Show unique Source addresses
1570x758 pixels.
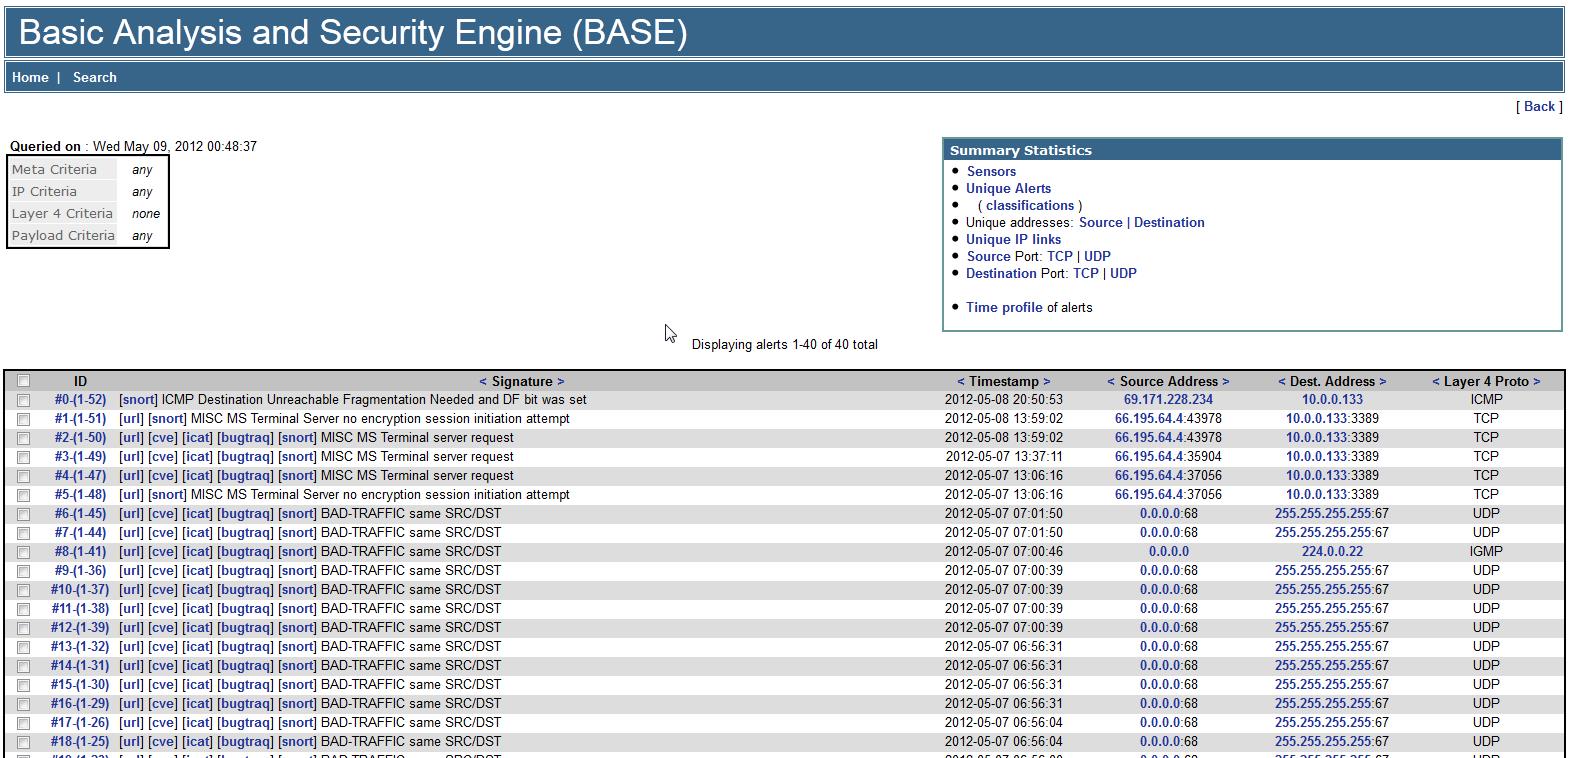(1100, 222)
